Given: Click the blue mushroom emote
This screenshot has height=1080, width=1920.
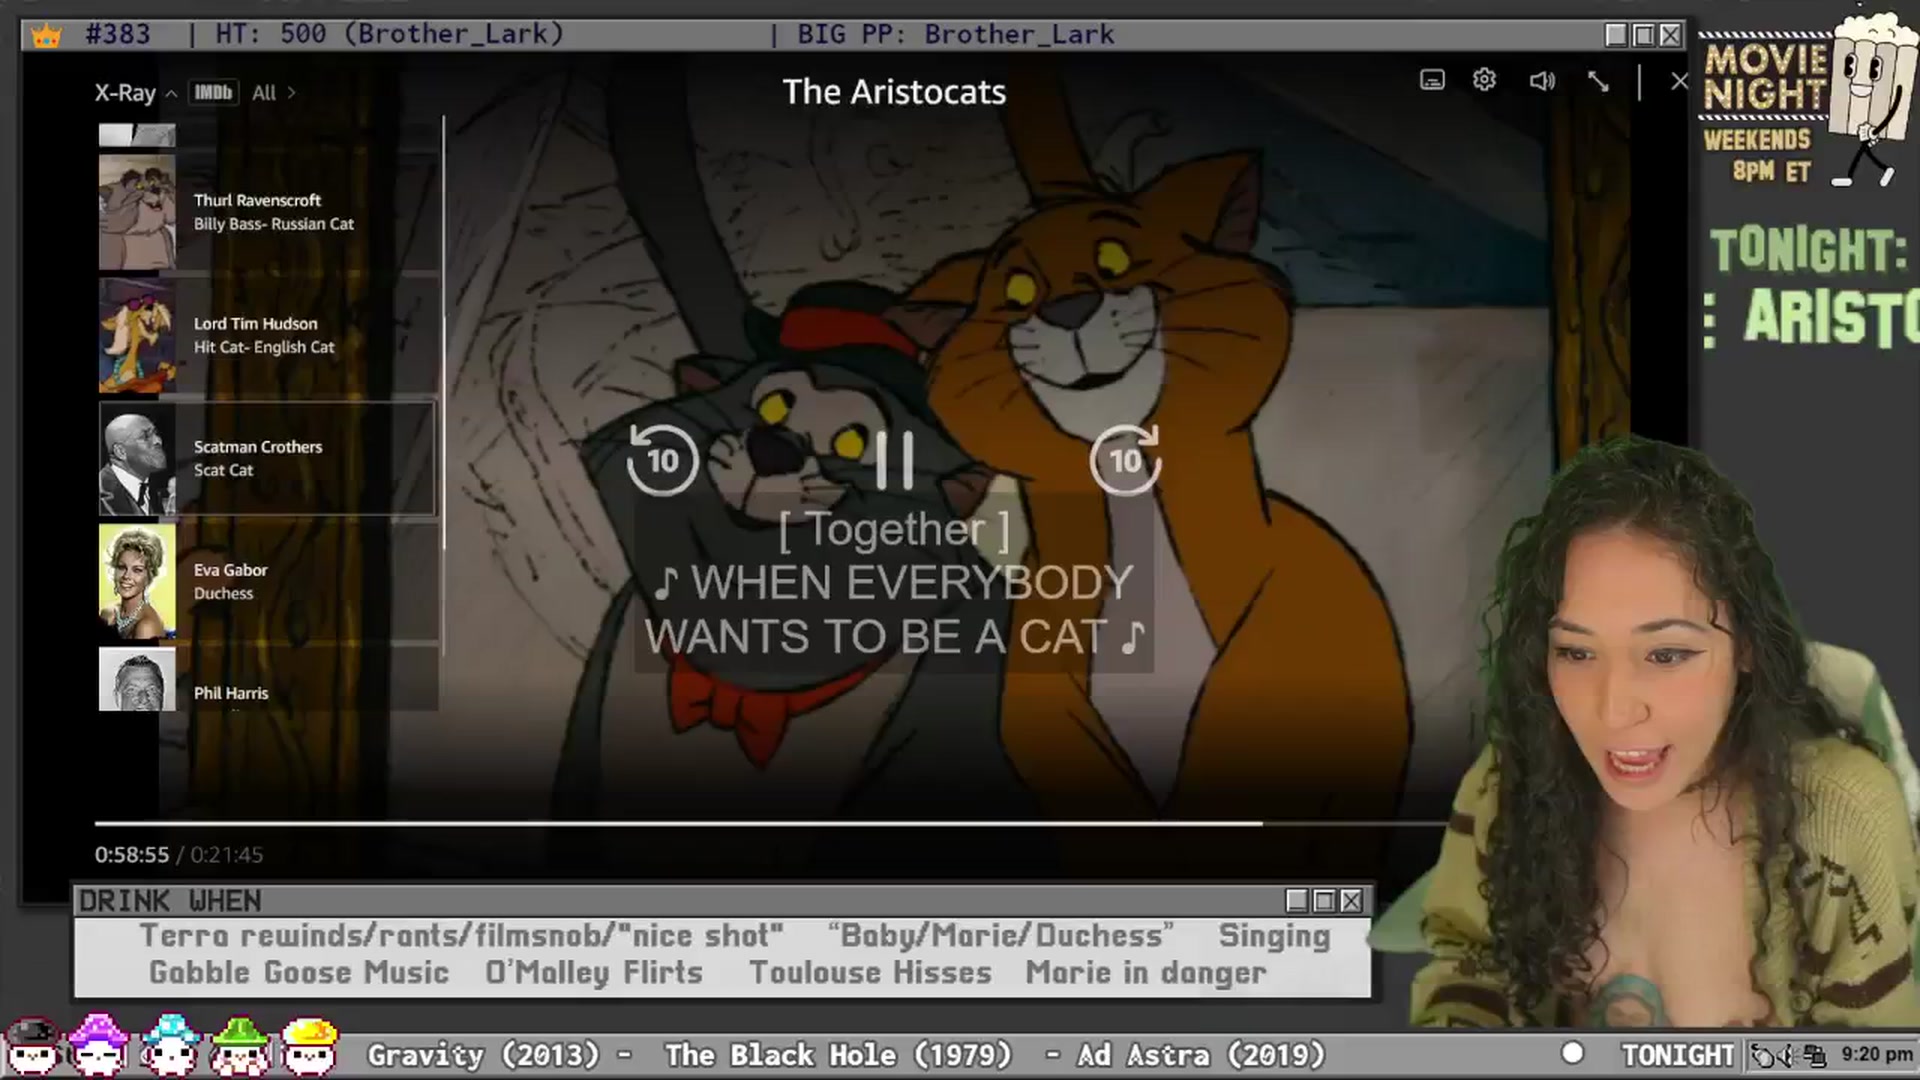Looking at the screenshot, I should tap(170, 1046).
